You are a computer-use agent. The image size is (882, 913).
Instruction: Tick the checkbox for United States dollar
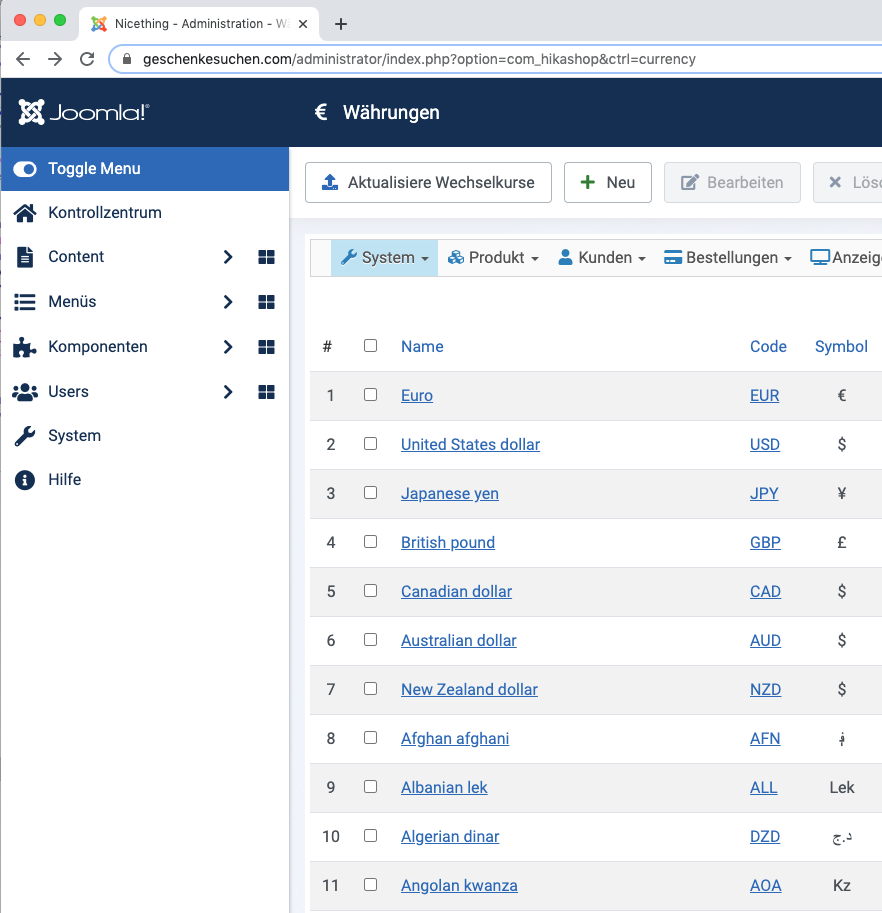click(370, 443)
